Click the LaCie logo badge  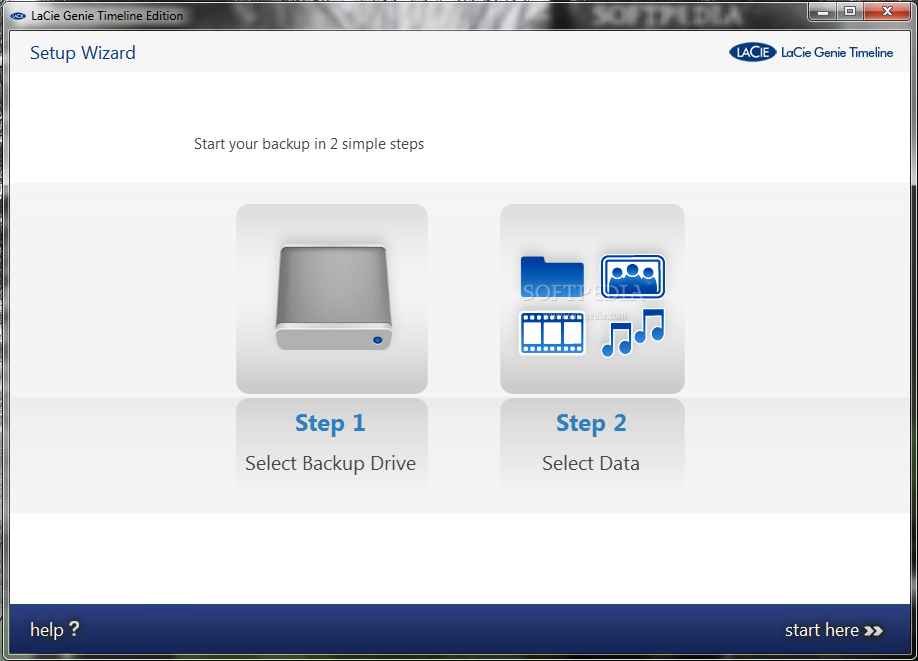[752, 53]
